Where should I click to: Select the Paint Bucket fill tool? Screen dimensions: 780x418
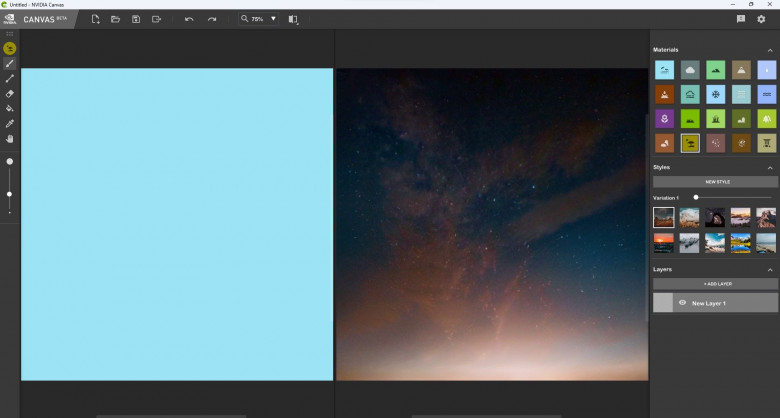[9, 108]
